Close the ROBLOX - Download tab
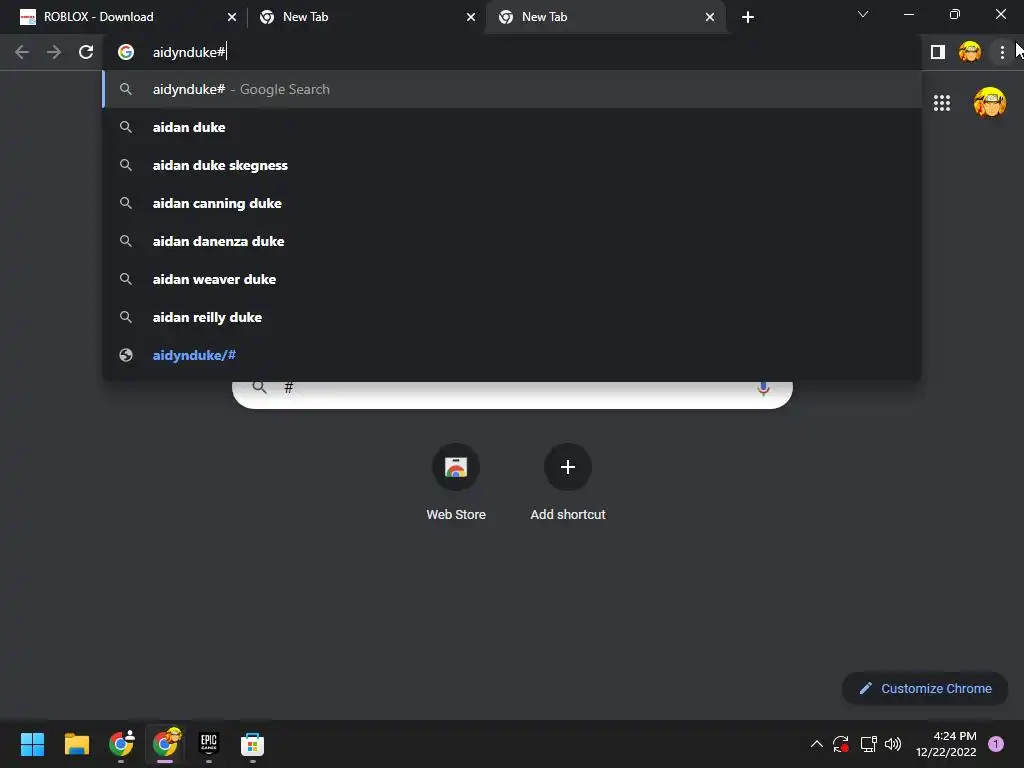The width and height of the screenshot is (1024, 768). coord(232,17)
